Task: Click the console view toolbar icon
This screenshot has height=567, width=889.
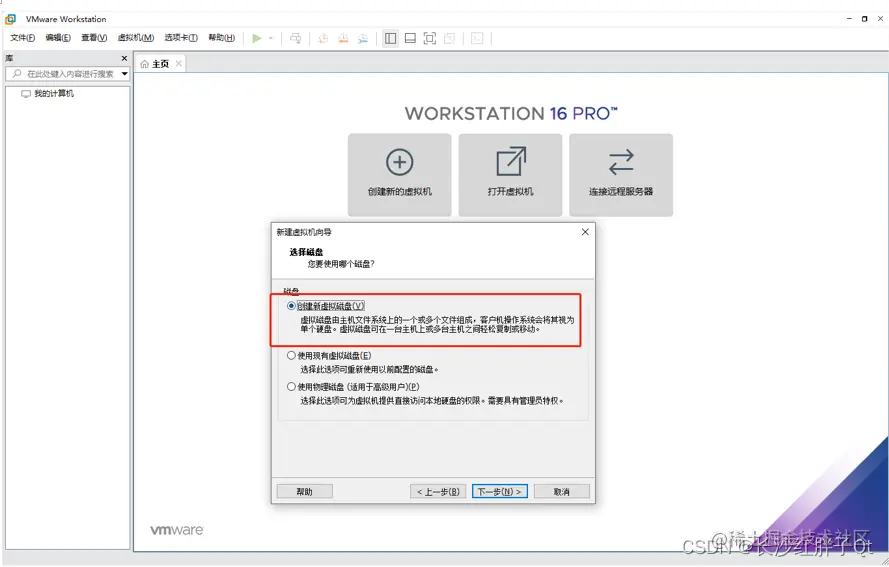Action: click(477, 38)
